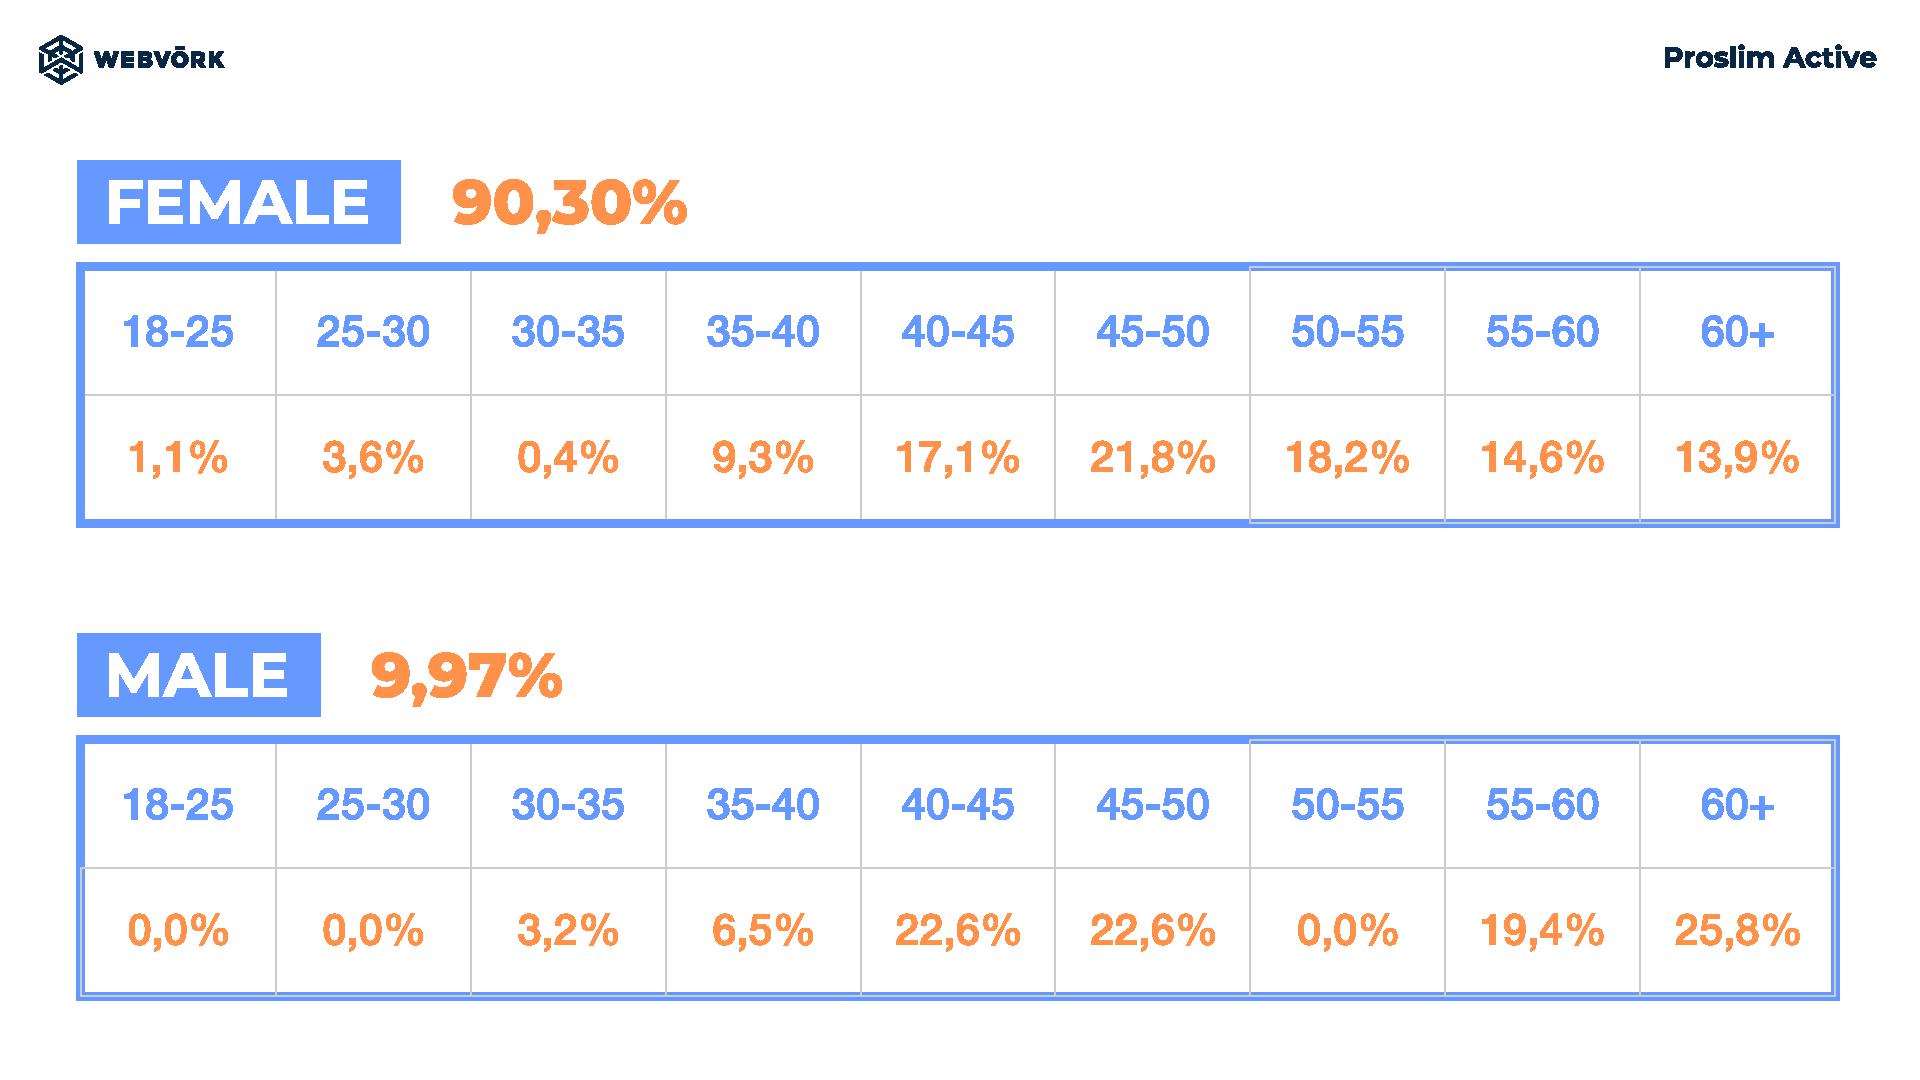Click the male 9,97% total percentage
This screenshot has width=1920, height=1080.
tap(467, 676)
